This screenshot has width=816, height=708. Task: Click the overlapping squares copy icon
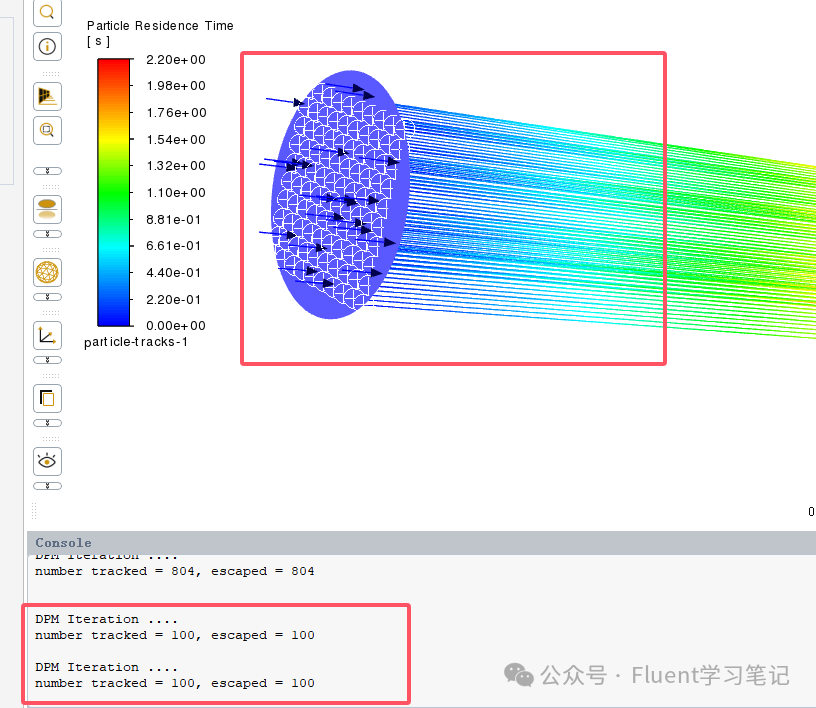click(47, 398)
